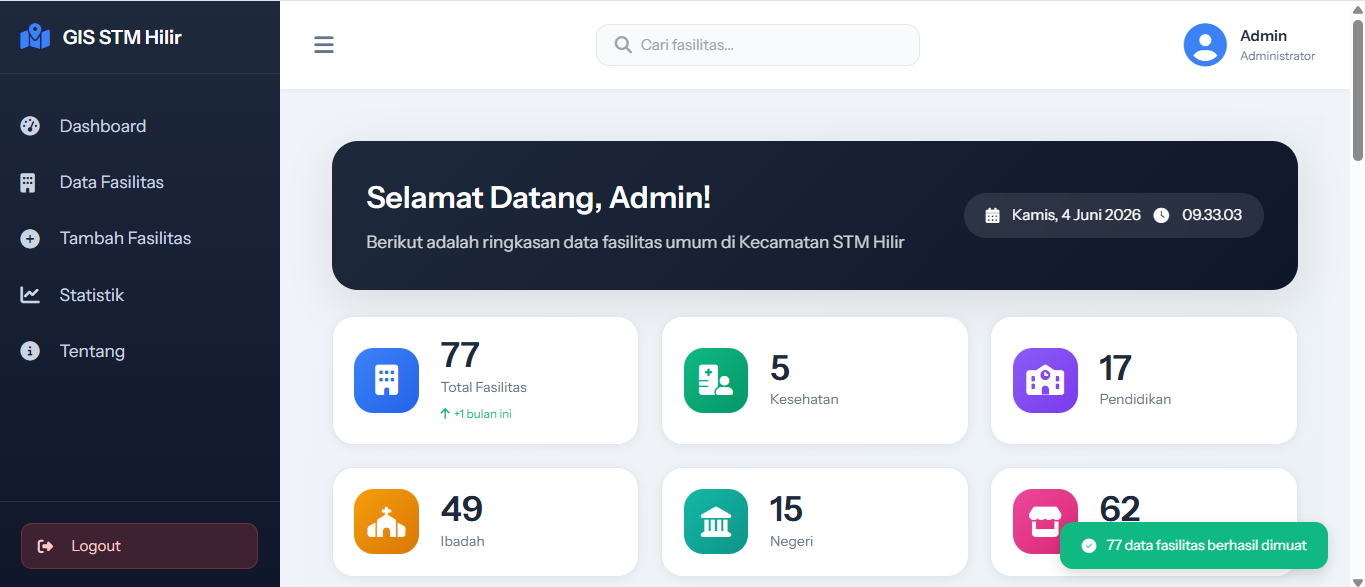Click the number 62 on the store card

point(1120,509)
